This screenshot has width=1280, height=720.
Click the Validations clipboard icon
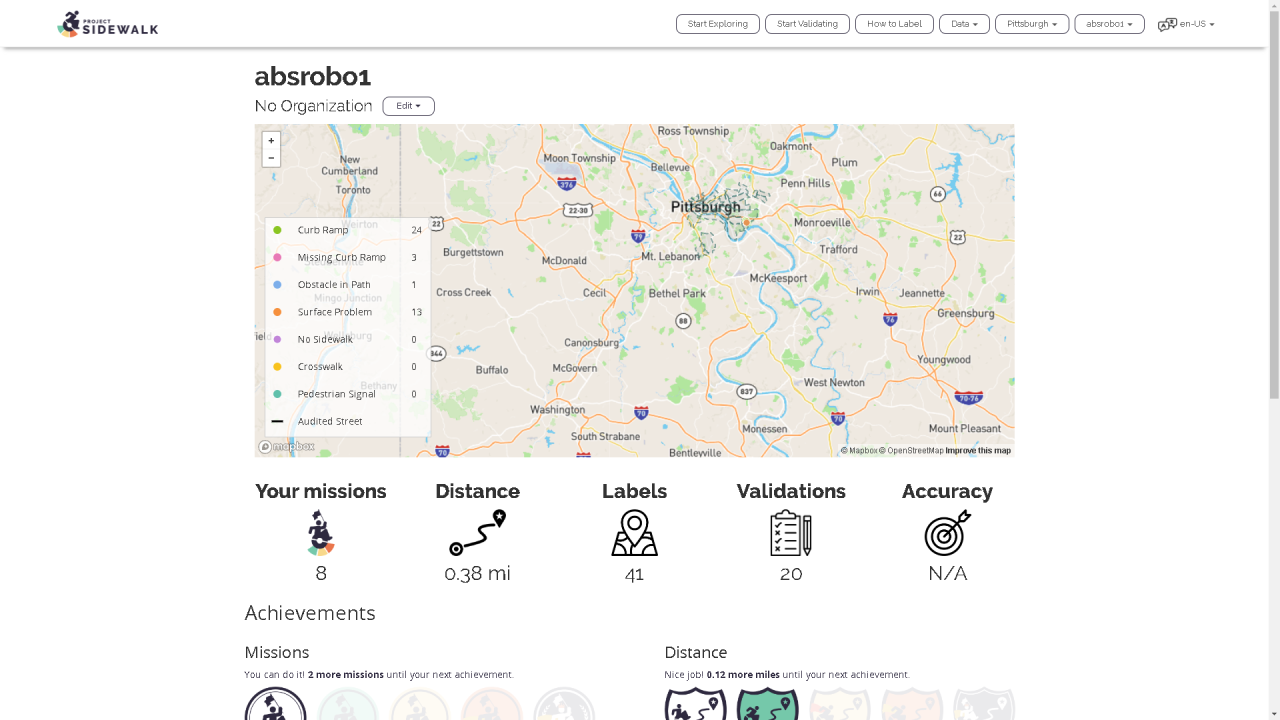coord(791,533)
